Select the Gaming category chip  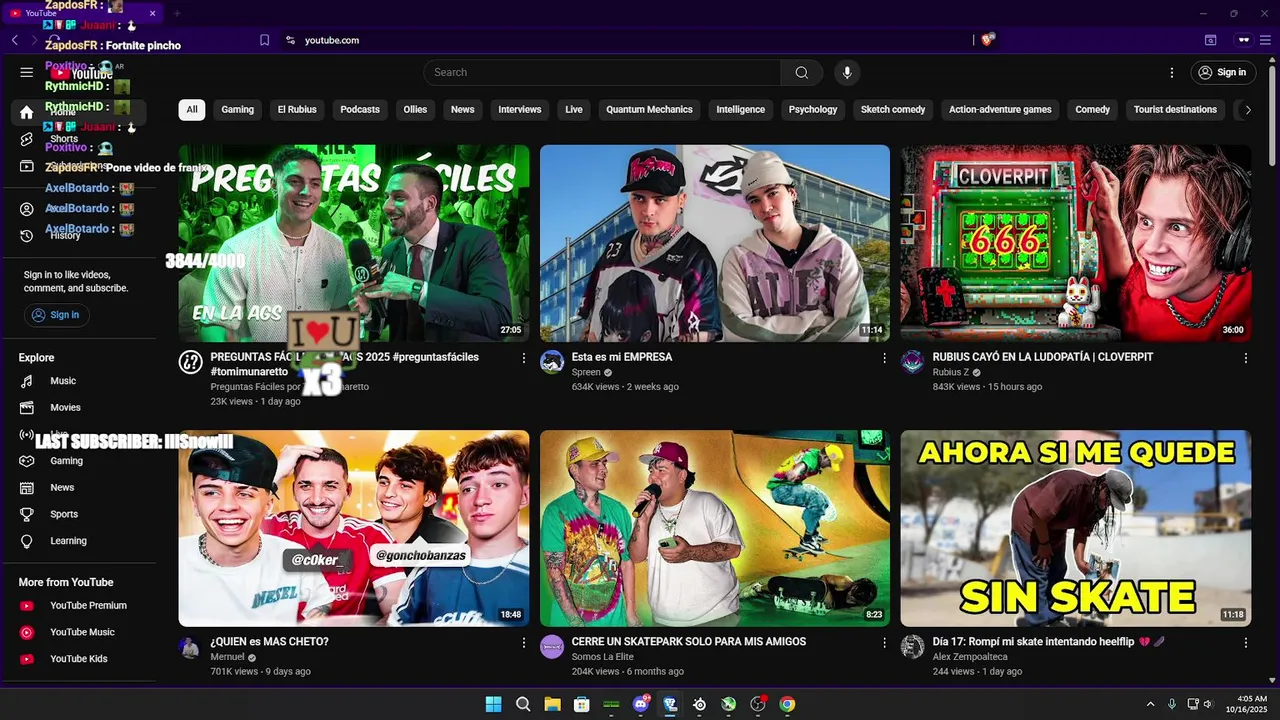click(x=238, y=110)
